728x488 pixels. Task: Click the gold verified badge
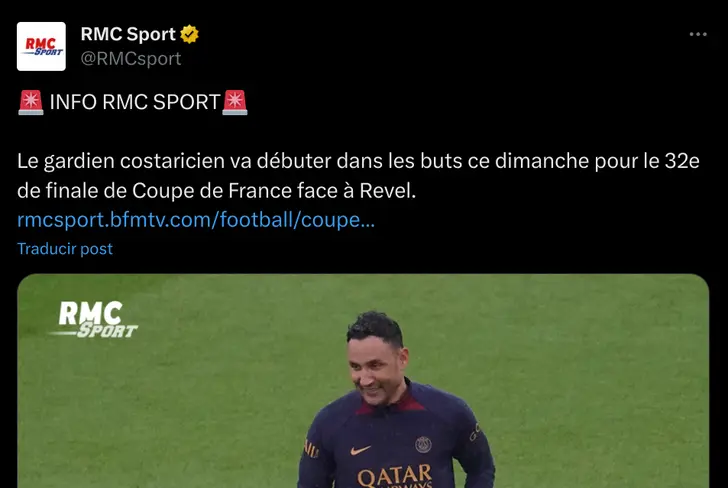(x=189, y=34)
